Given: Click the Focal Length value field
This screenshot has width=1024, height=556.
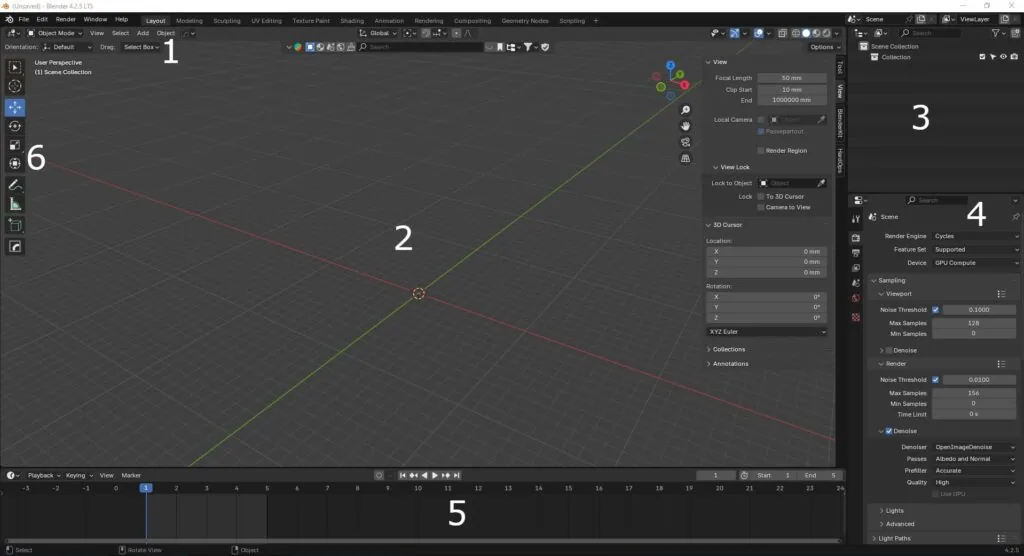Looking at the screenshot, I should tap(792, 78).
